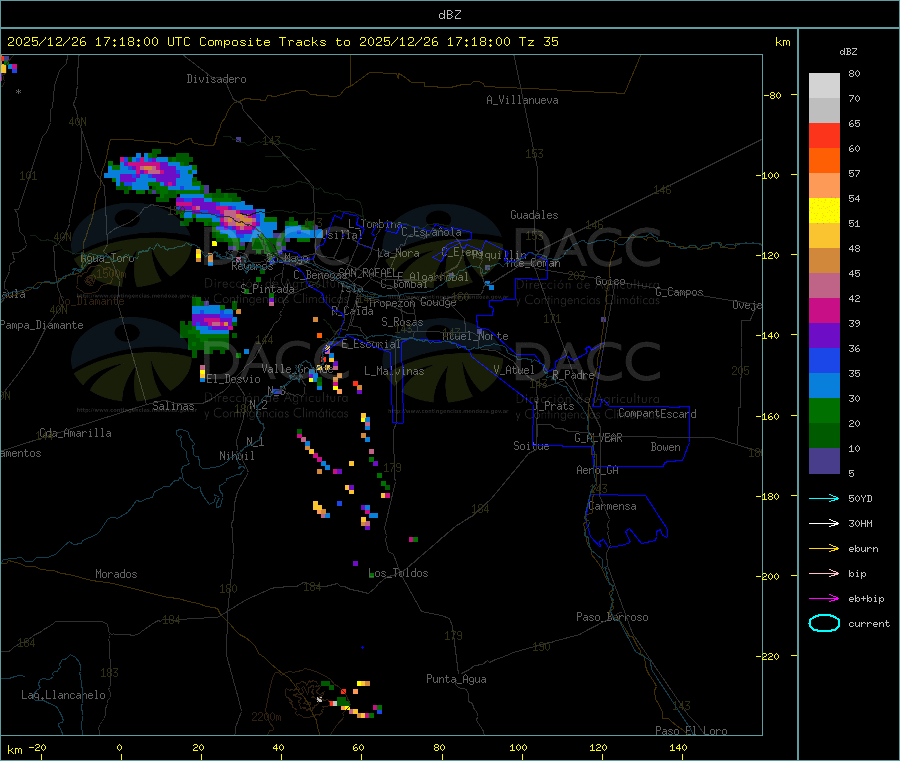Click the timestamp Composite Tracks header text
Screen dimensions: 900x761
click(x=282, y=42)
